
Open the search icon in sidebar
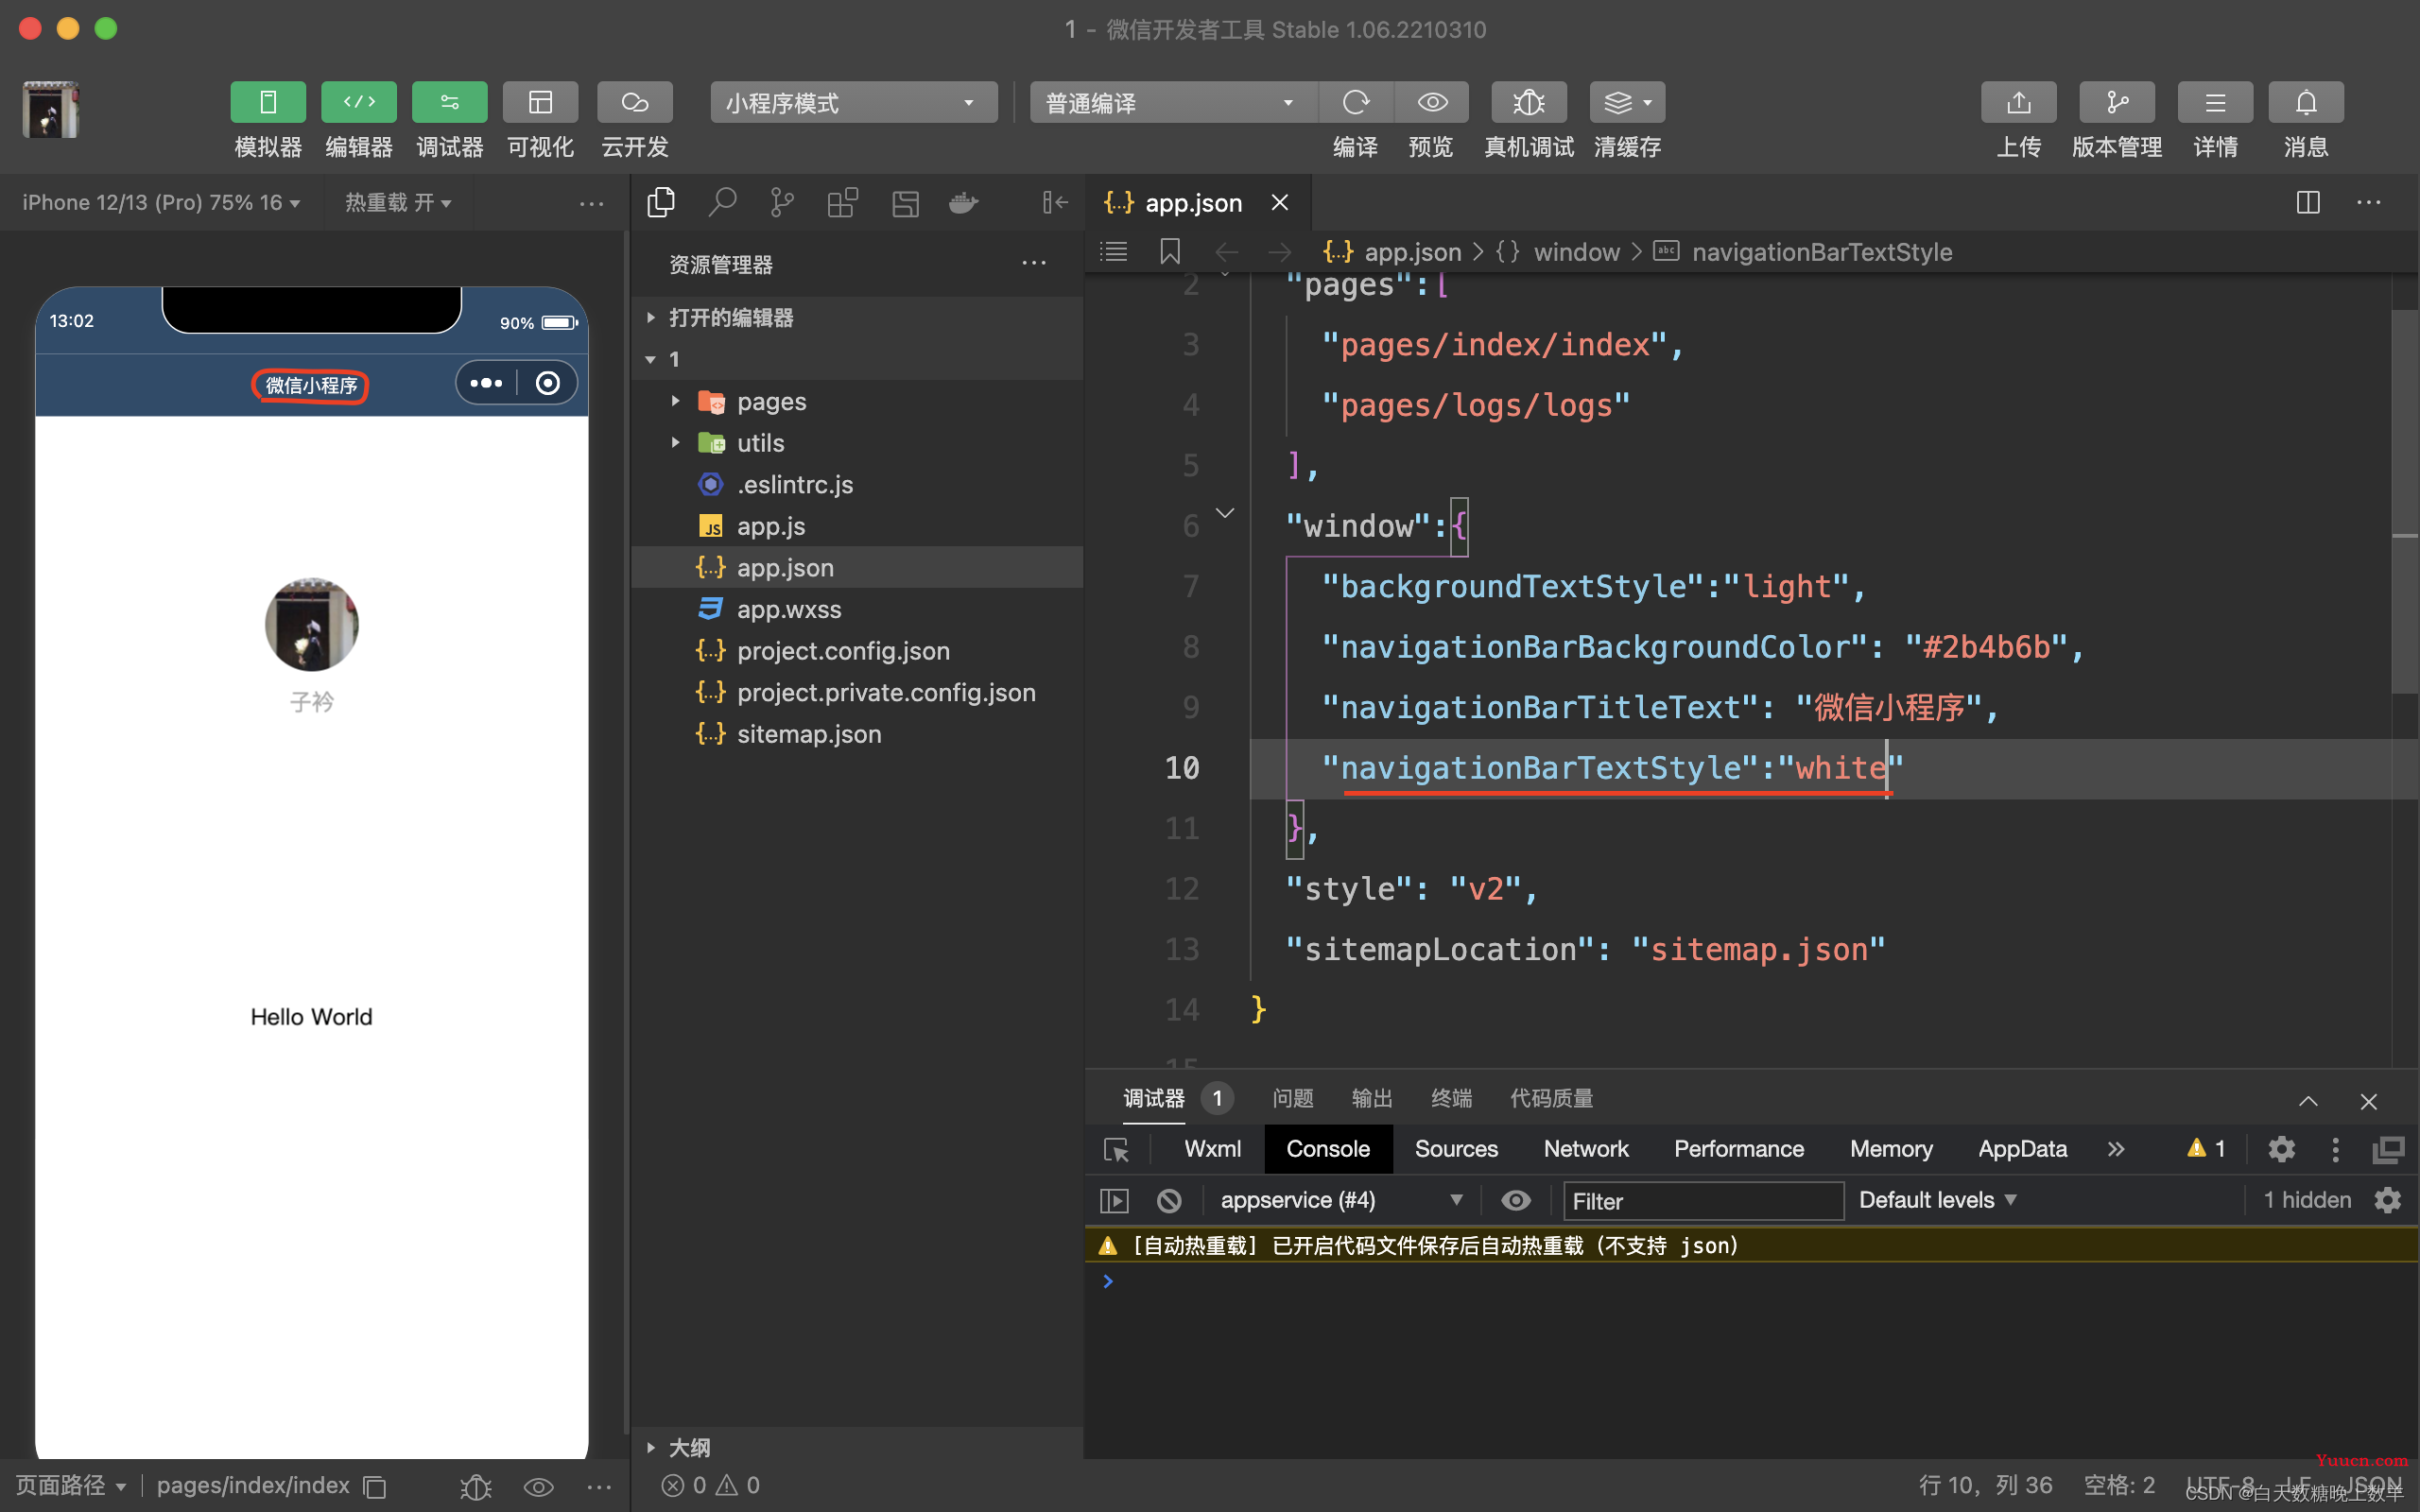point(722,203)
